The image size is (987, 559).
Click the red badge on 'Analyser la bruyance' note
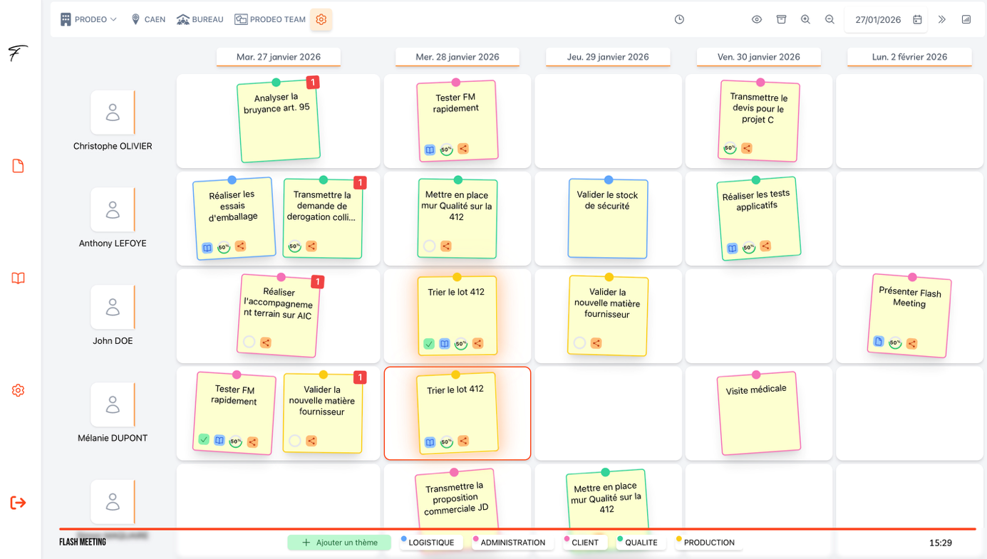pyautogui.click(x=312, y=82)
